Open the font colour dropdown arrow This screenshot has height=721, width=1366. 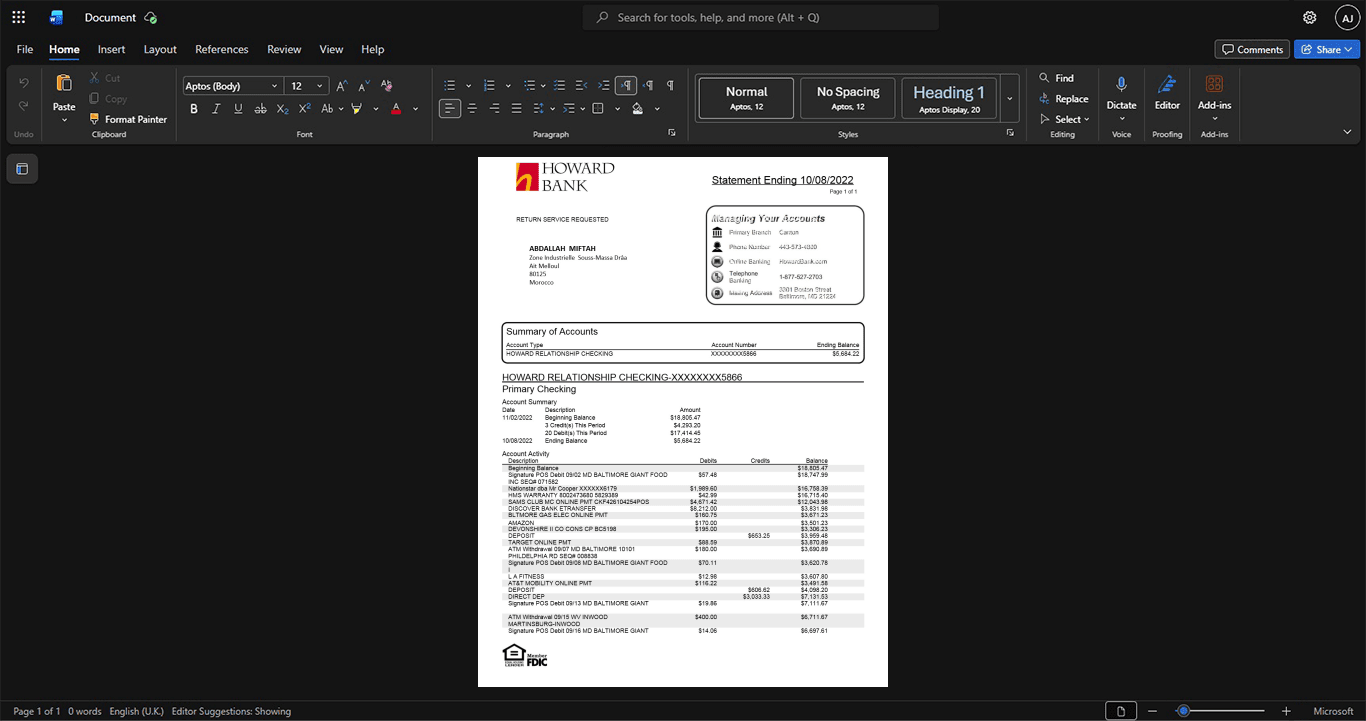tap(416, 109)
